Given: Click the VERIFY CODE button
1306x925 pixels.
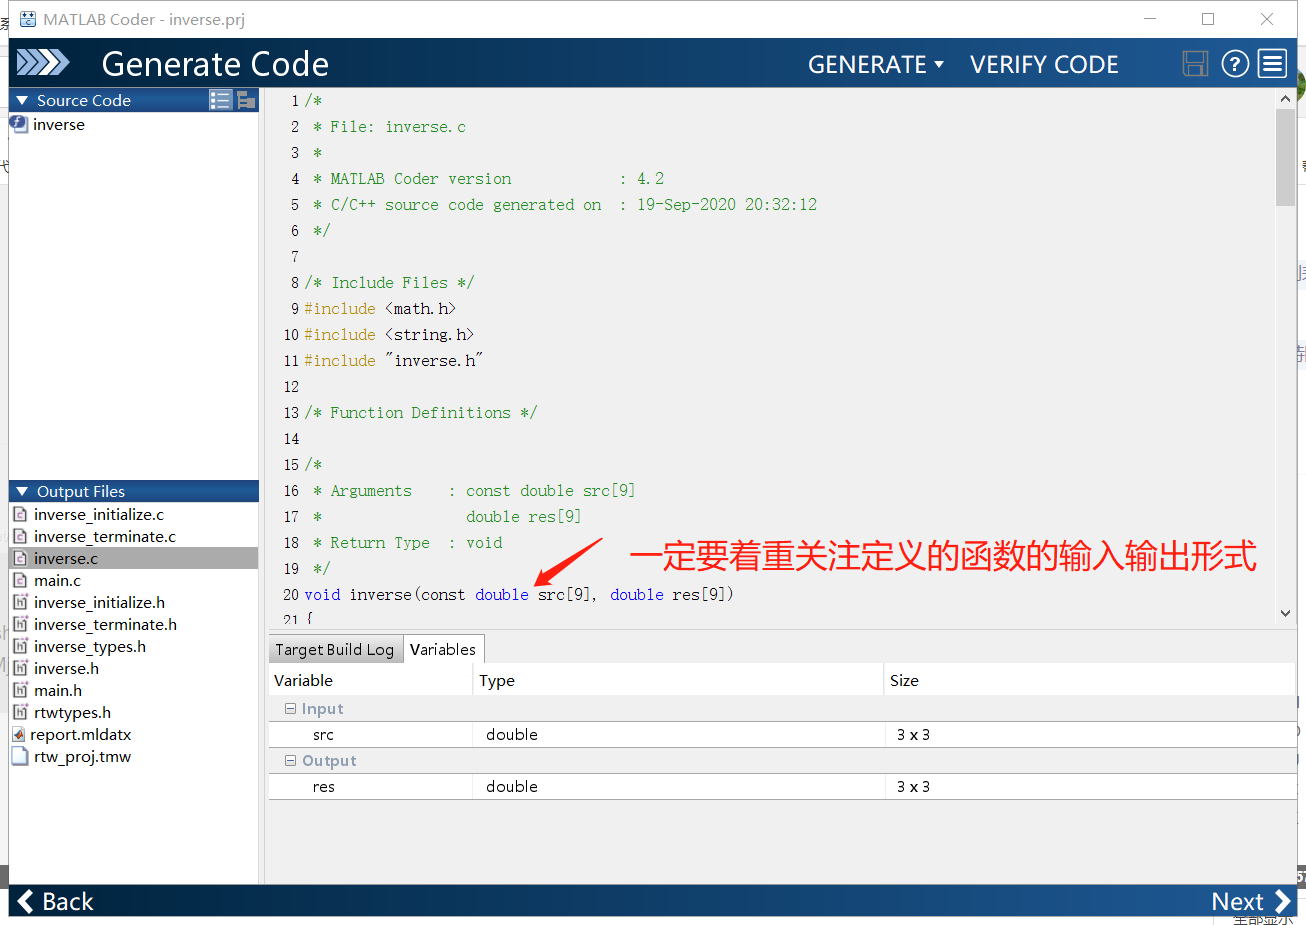Looking at the screenshot, I should [1044, 64].
